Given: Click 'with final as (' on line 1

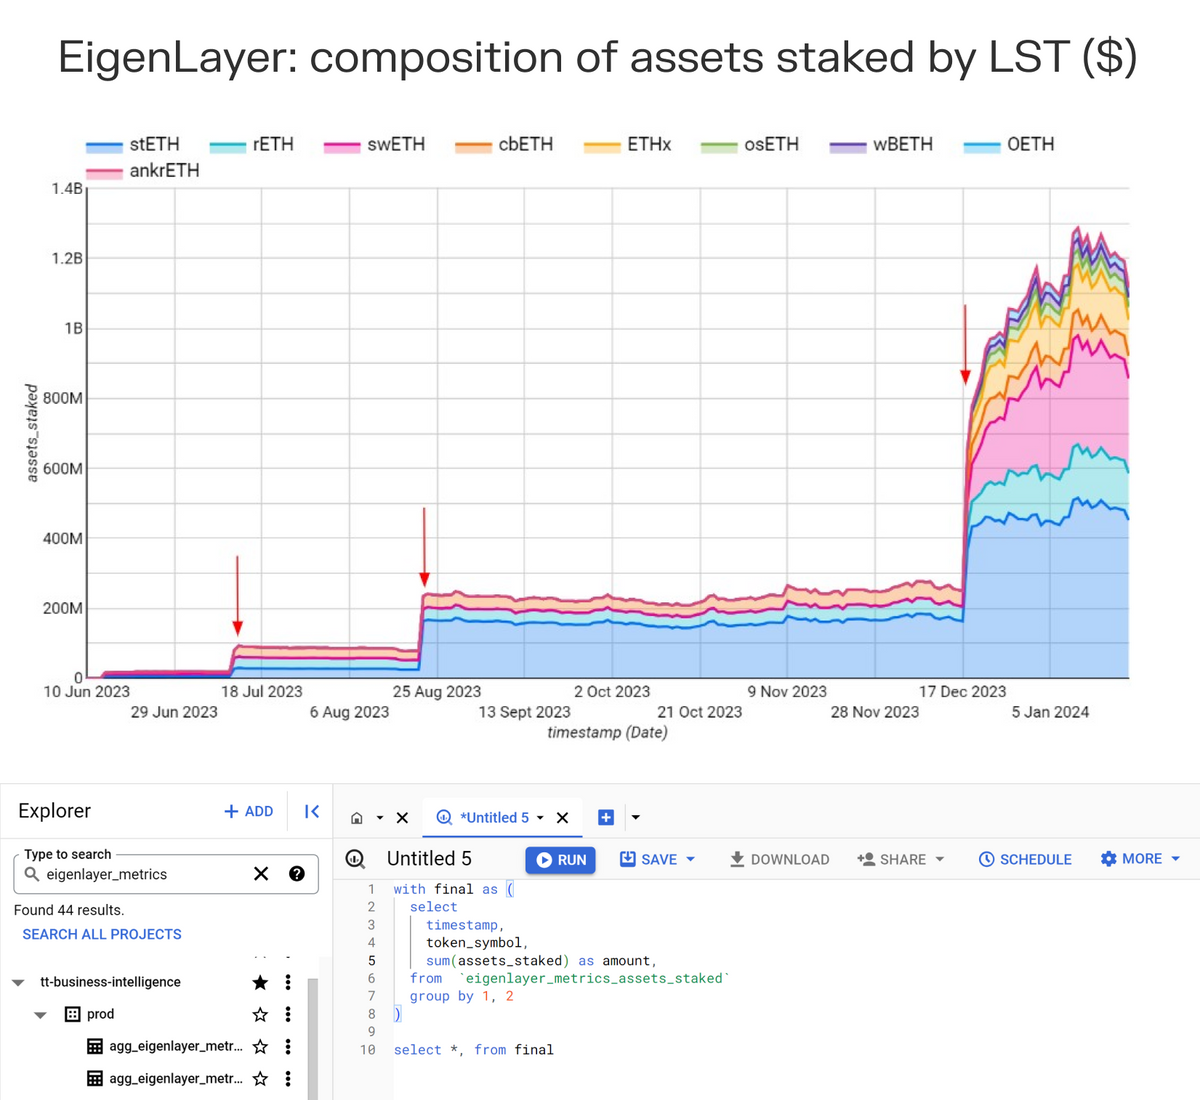Looking at the screenshot, I should [453, 889].
